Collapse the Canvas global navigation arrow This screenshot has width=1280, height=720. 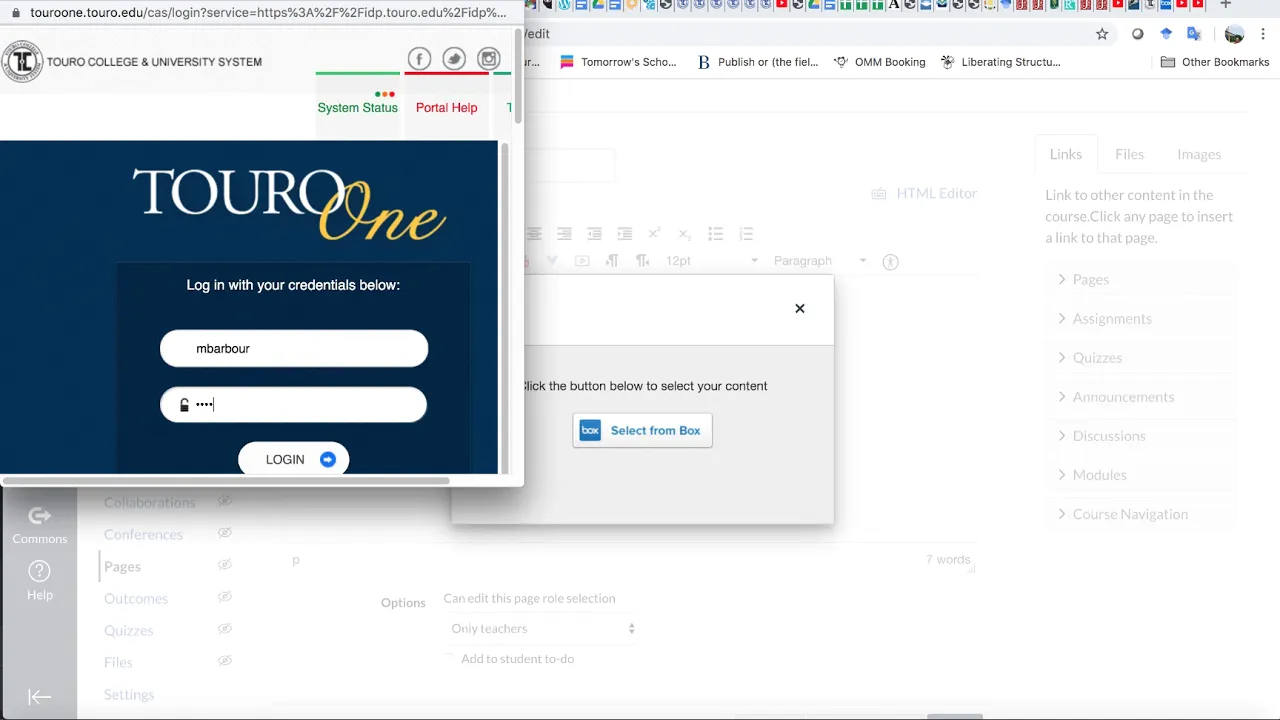(x=39, y=697)
